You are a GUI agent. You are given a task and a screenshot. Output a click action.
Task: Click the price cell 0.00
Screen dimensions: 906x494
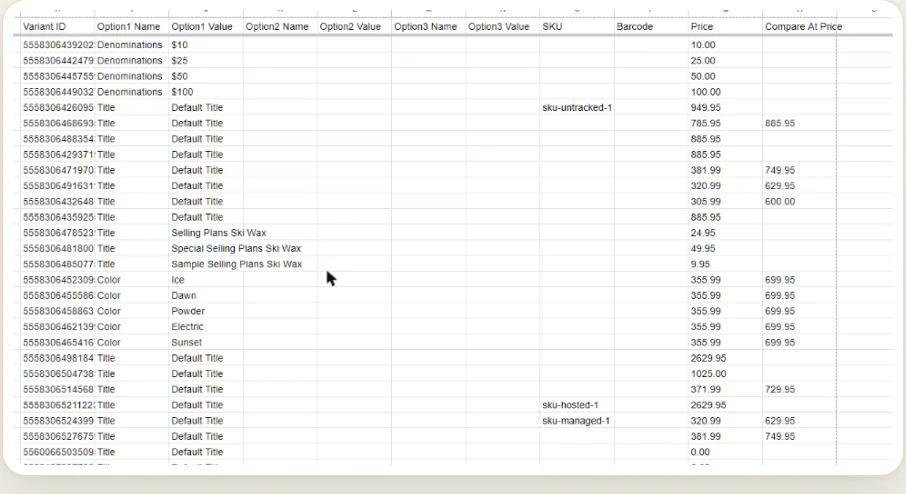click(x=725, y=452)
